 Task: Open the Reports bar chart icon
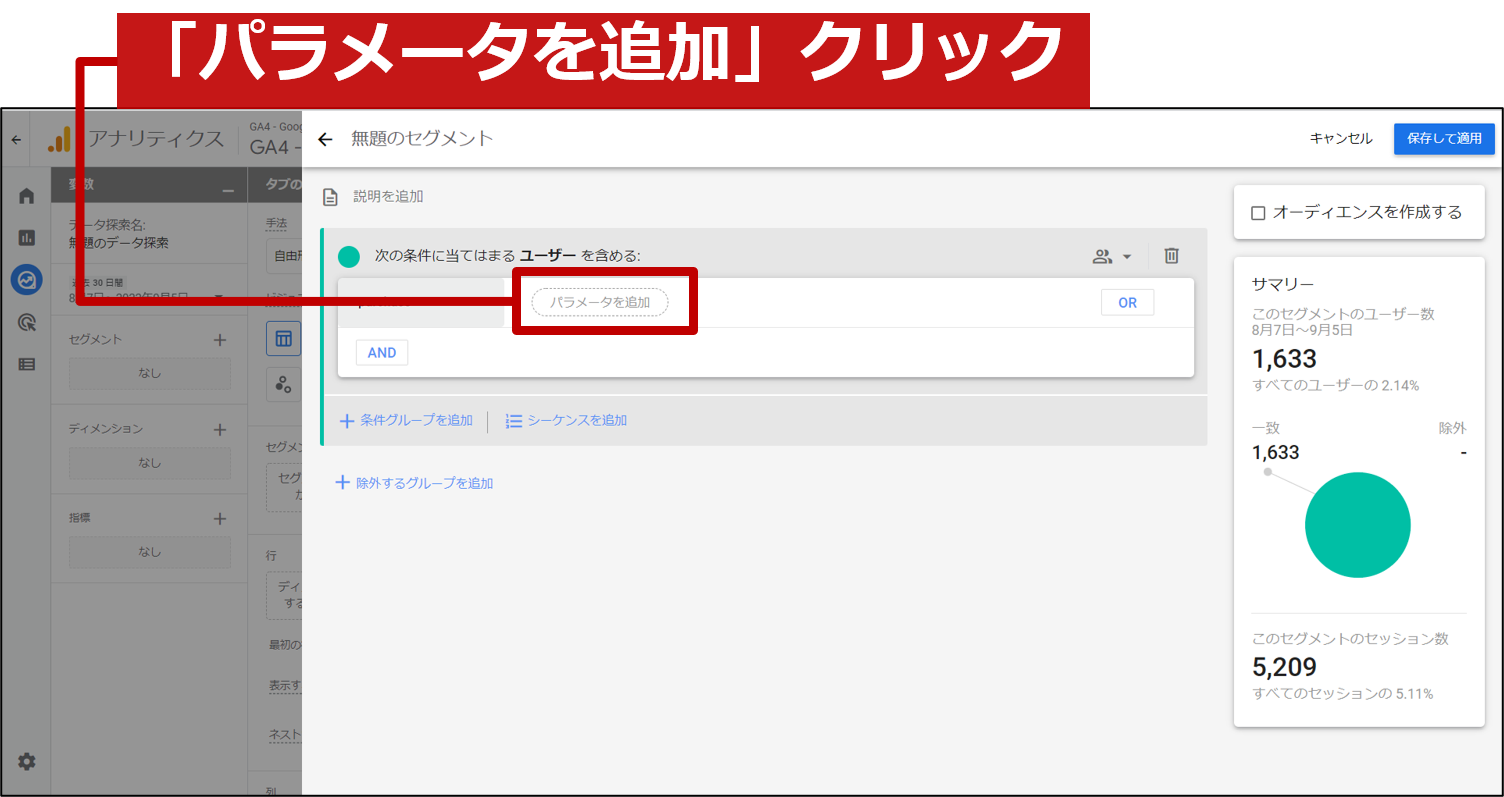[x=27, y=238]
